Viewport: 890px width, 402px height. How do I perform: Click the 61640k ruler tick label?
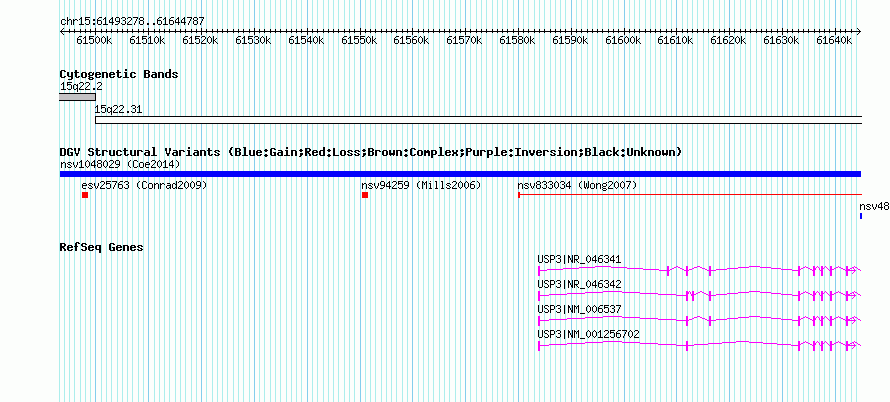pos(834,40)
